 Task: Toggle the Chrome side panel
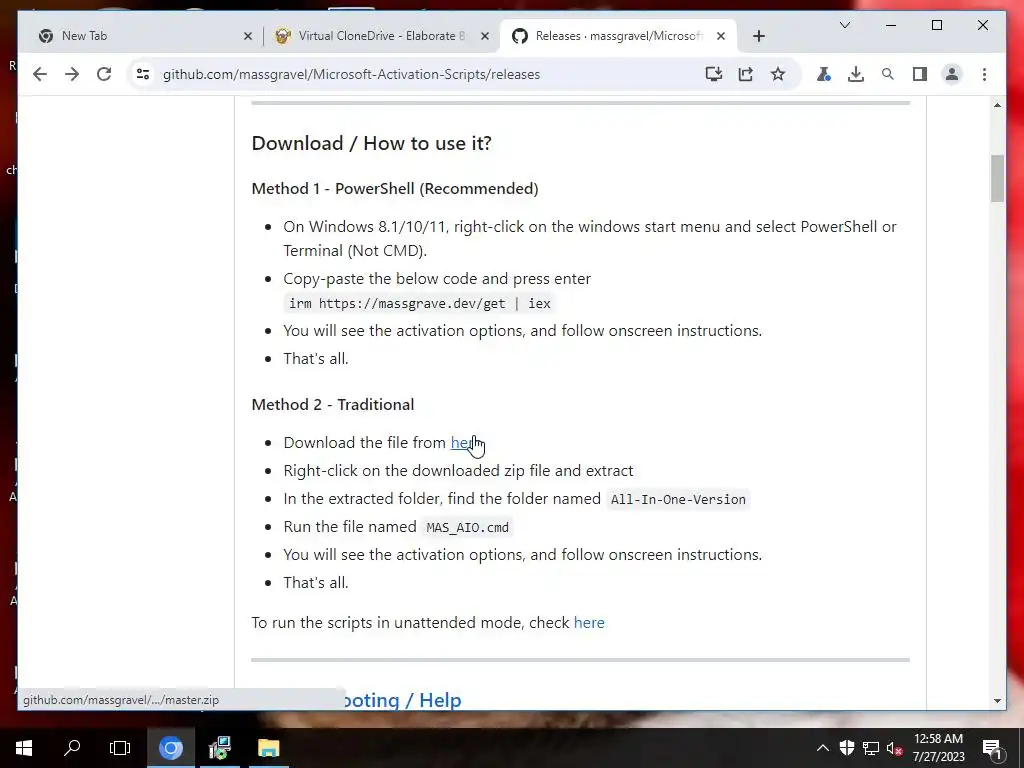[920, 74]
